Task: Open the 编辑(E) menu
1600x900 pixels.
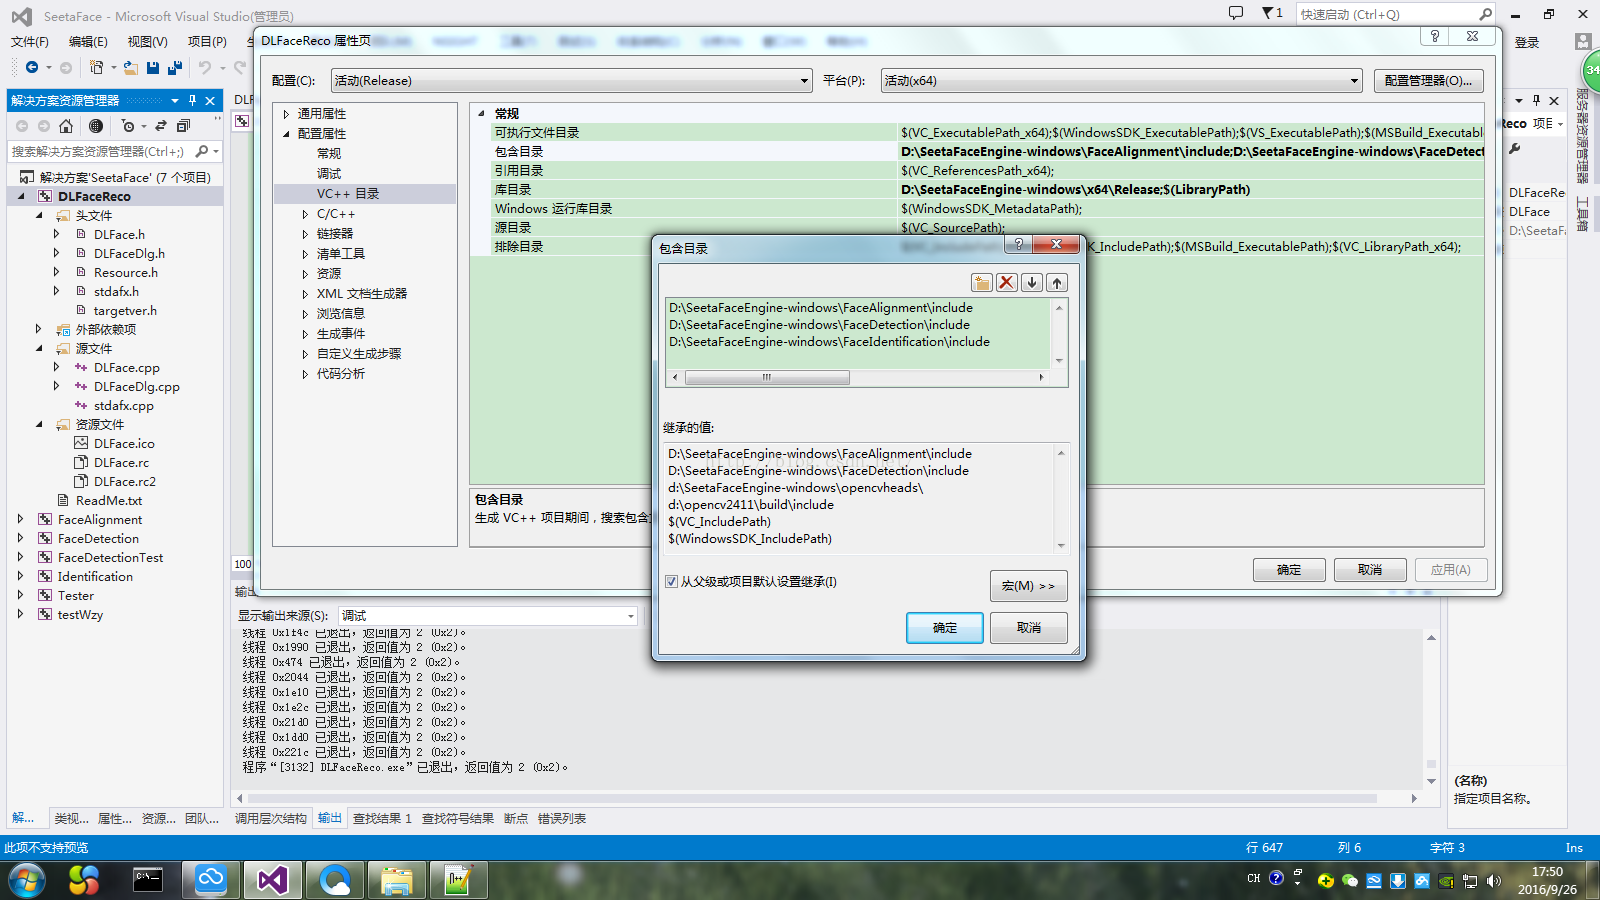Action: [88, 41]
